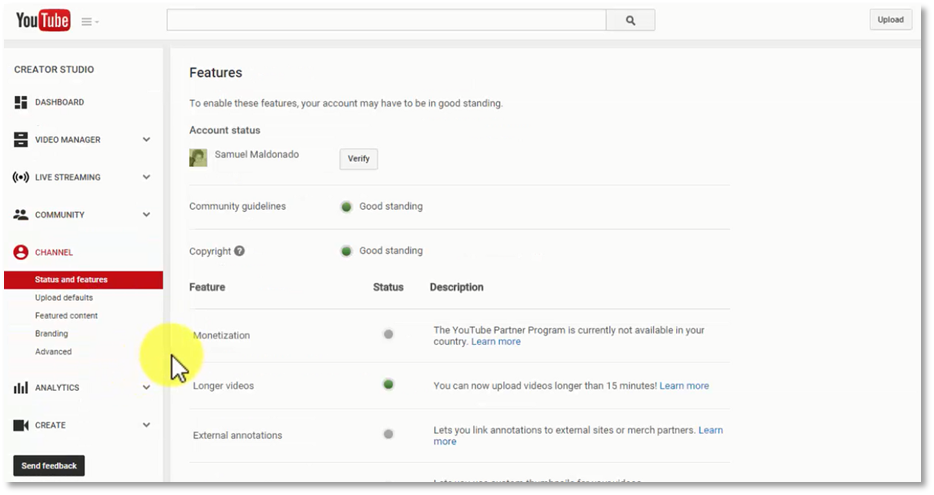Open Advanced submenu item

click(x=53, y=351)
